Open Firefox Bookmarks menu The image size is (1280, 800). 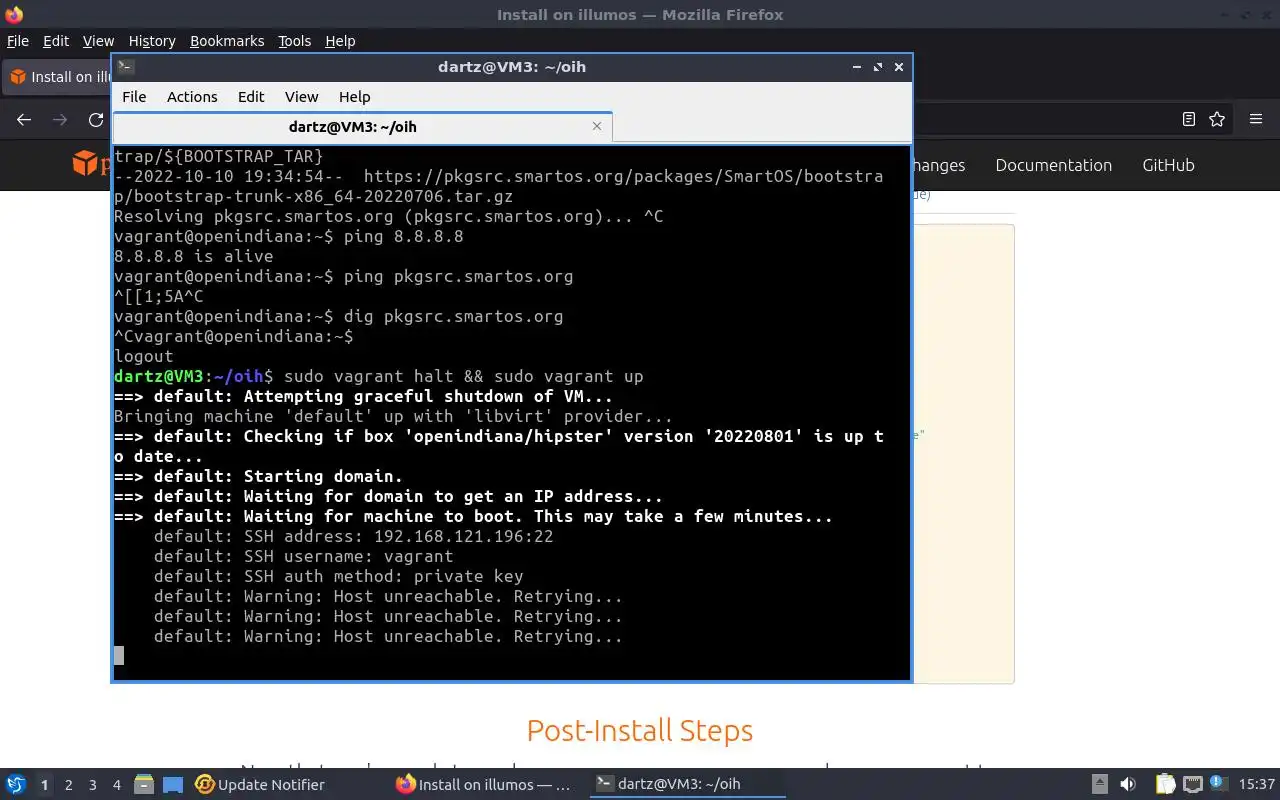[227, 41]
